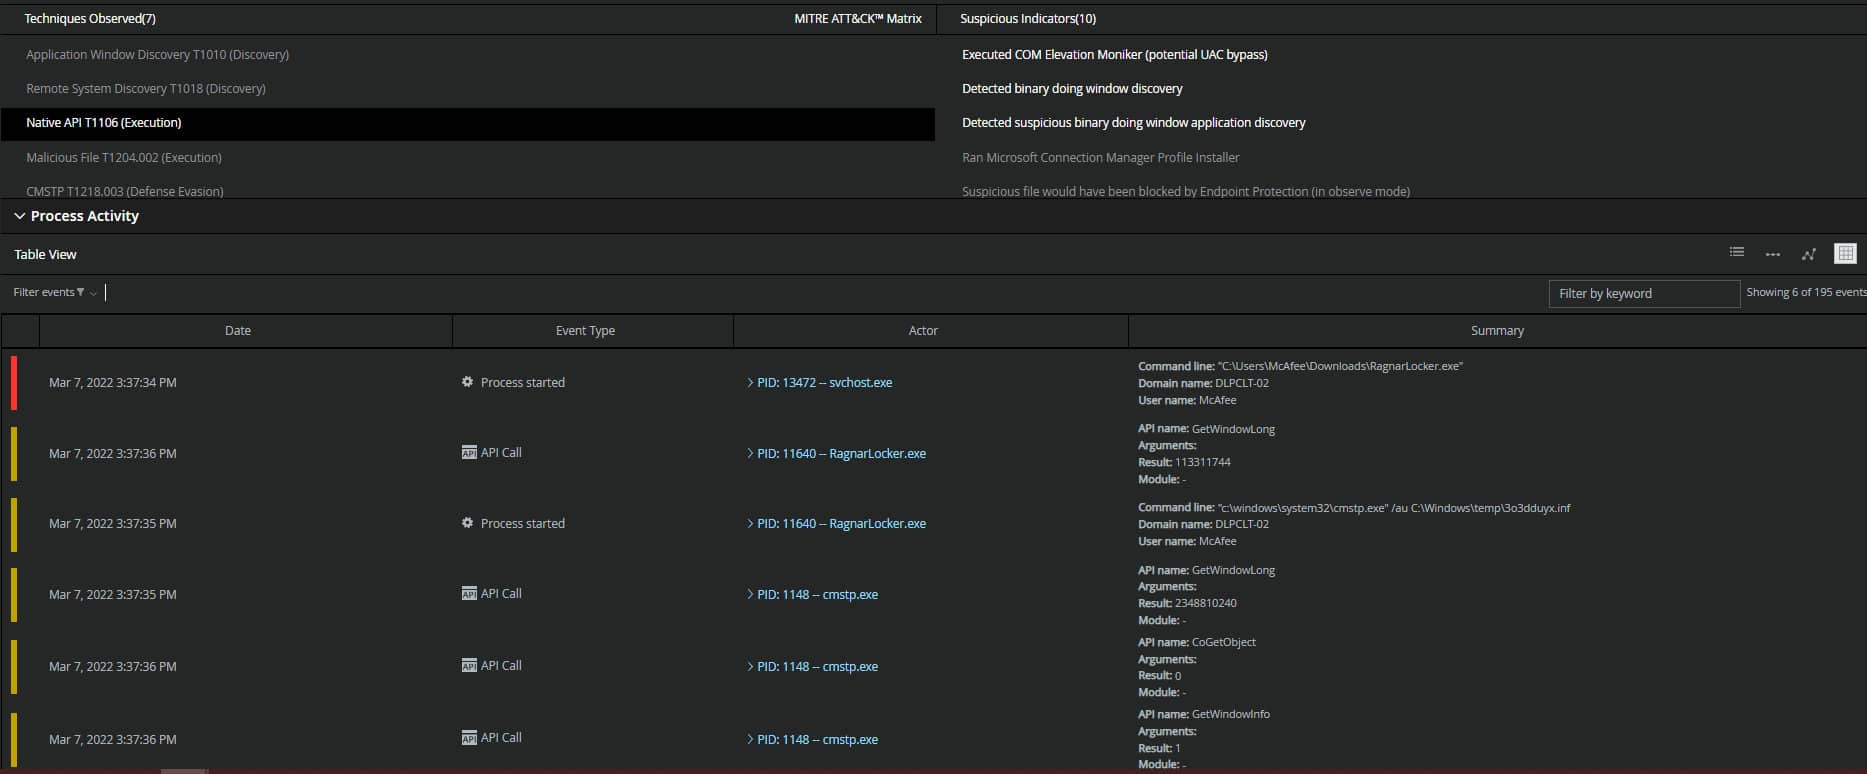This screenshot has width=1867, height=774.
Task: Sort by the Summary column header
Action: click(1497, 331)
